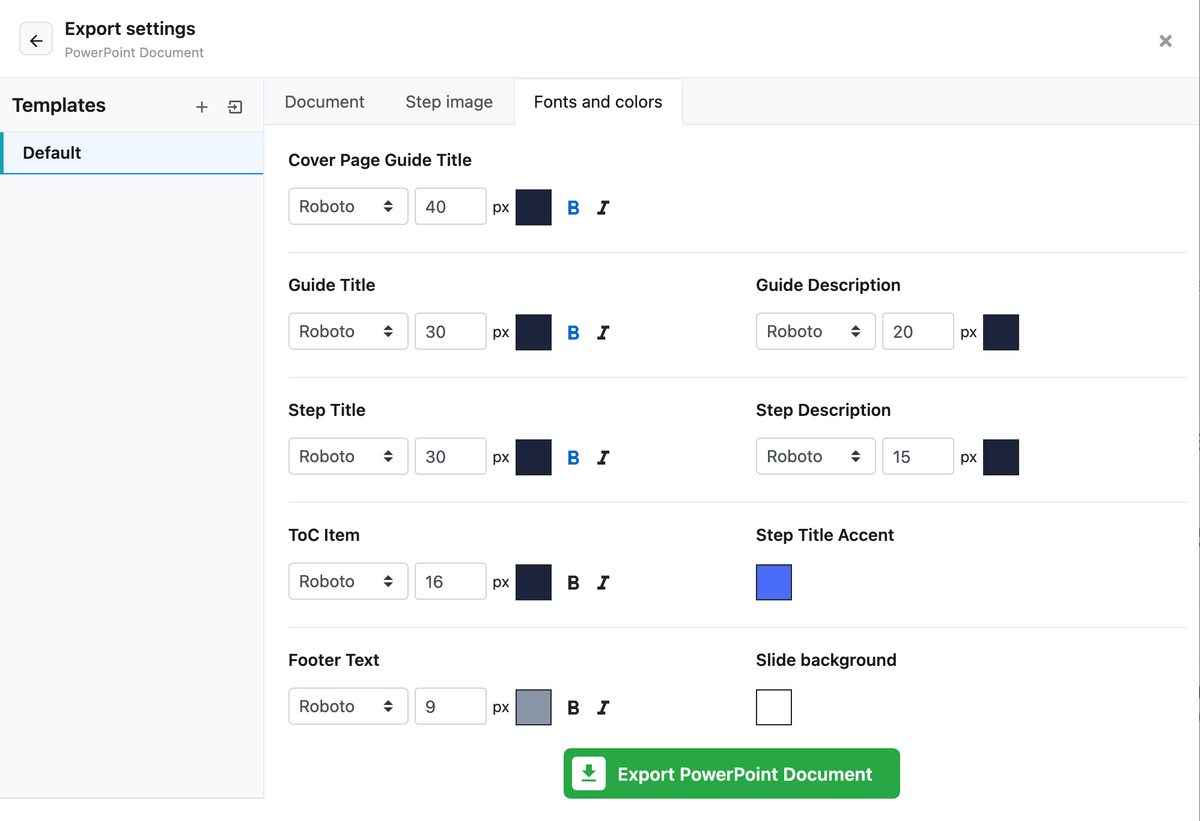Pick Cover Page Guide Title text color
The width and height of the screenshot is (1200, 821).
tap(534, 207)
